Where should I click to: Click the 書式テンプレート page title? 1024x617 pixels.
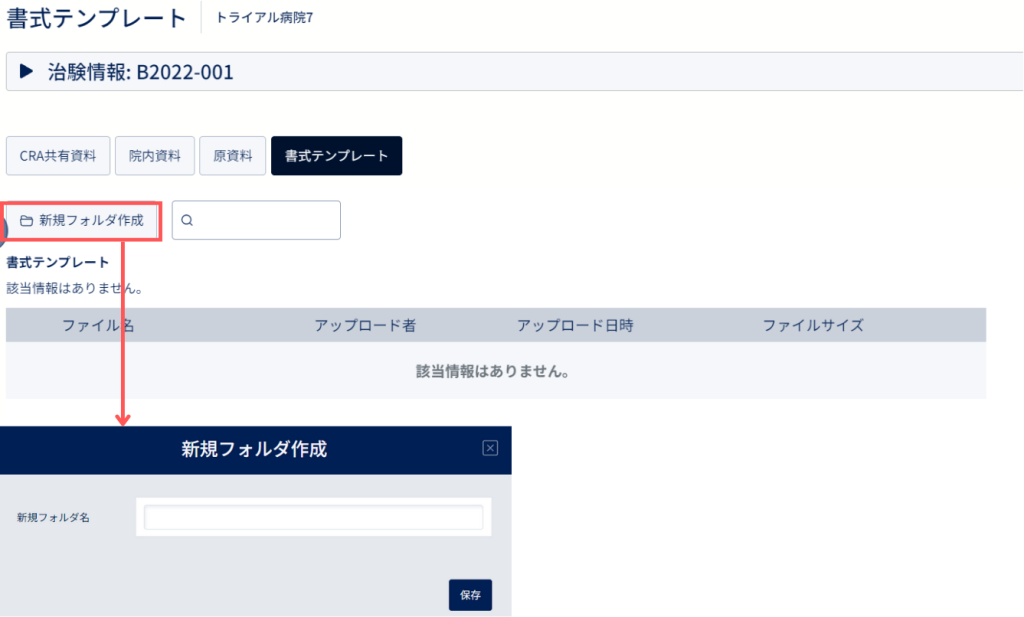click(x=97, y=18)
